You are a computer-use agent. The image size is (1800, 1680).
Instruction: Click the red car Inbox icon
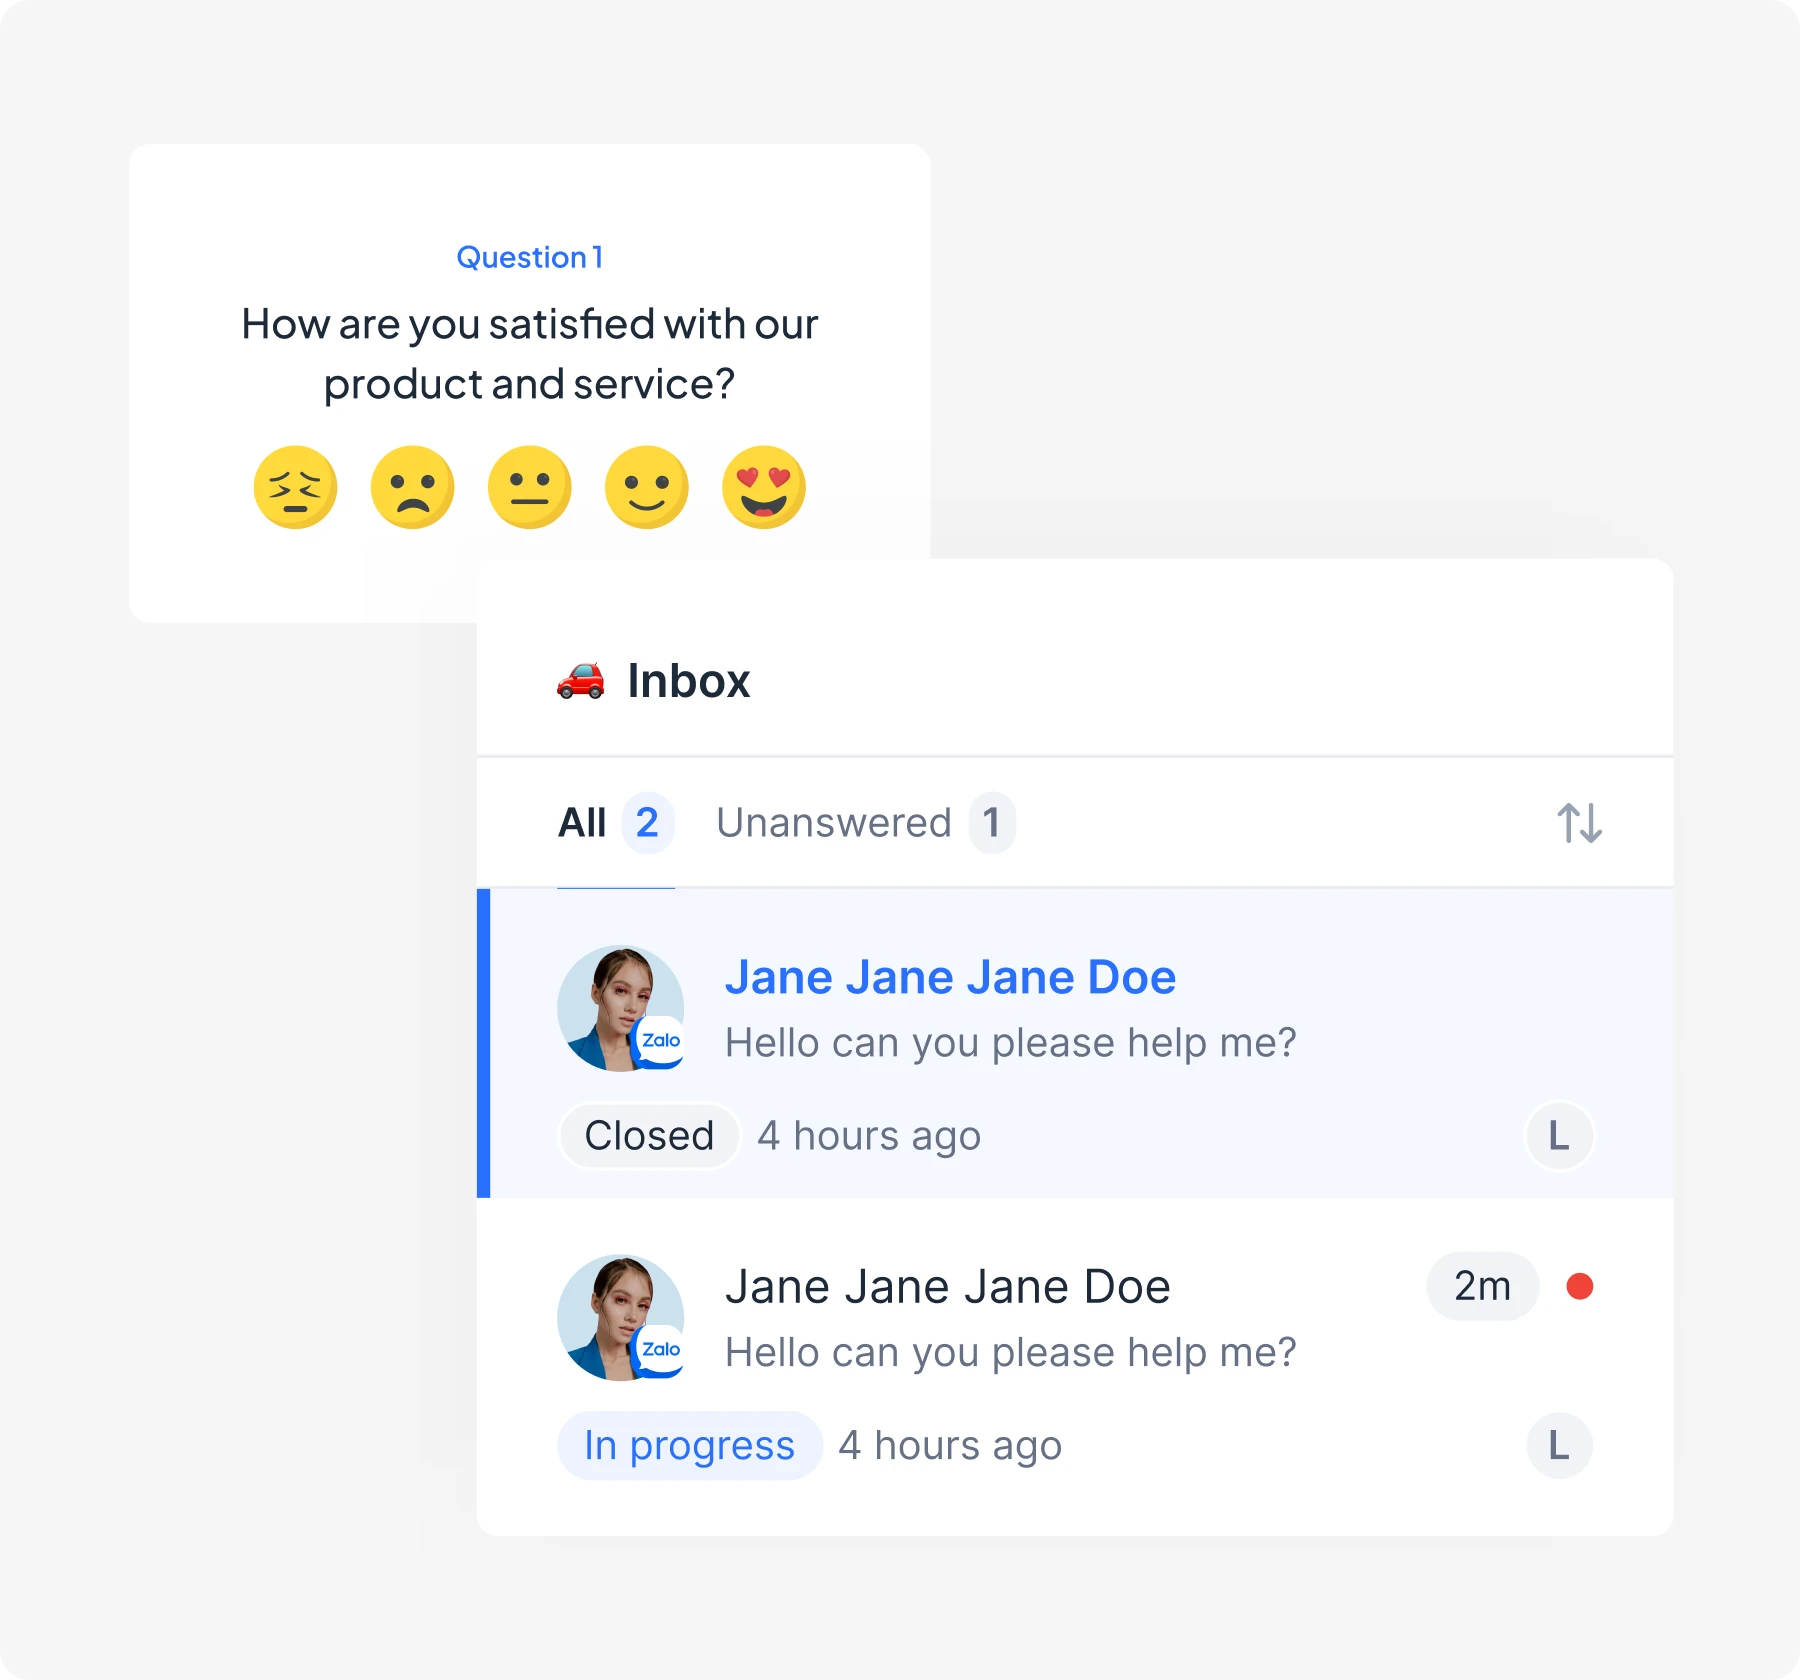[580, 681]
